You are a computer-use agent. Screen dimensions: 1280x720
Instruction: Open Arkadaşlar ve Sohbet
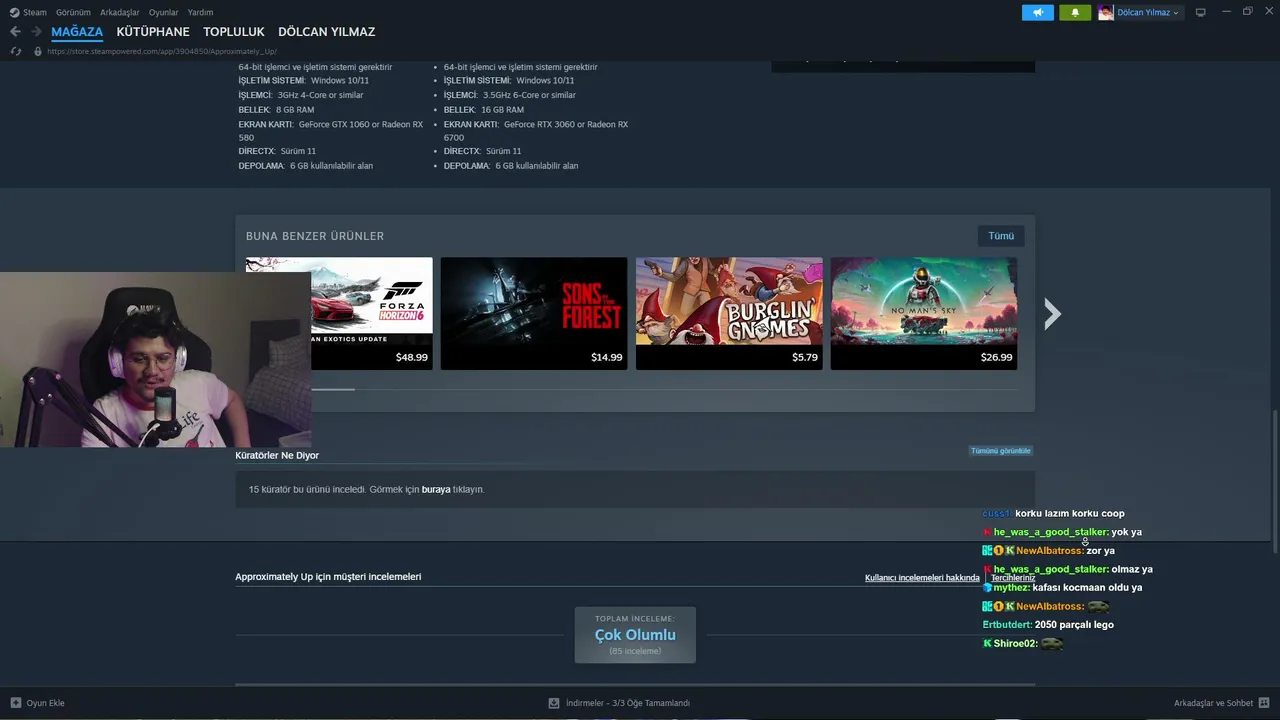pos(1213,703)
